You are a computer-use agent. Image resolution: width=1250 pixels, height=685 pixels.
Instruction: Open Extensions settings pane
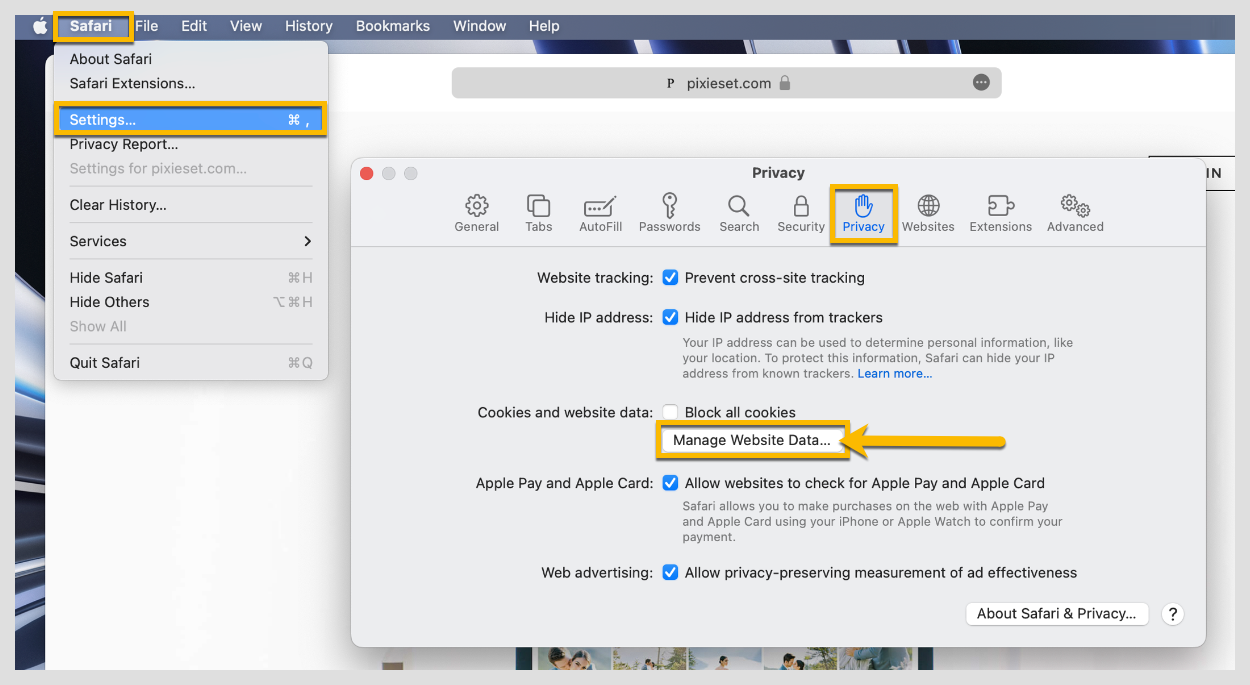(x=1000, y=213)
